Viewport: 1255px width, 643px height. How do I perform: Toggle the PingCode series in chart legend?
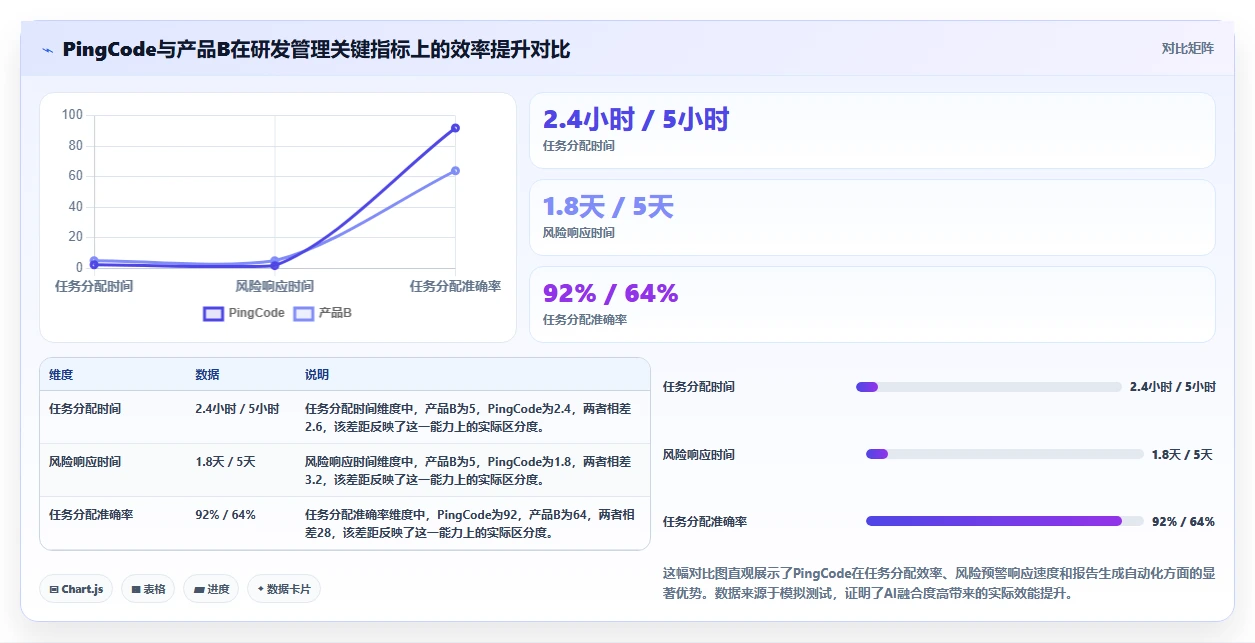[244, 313]
